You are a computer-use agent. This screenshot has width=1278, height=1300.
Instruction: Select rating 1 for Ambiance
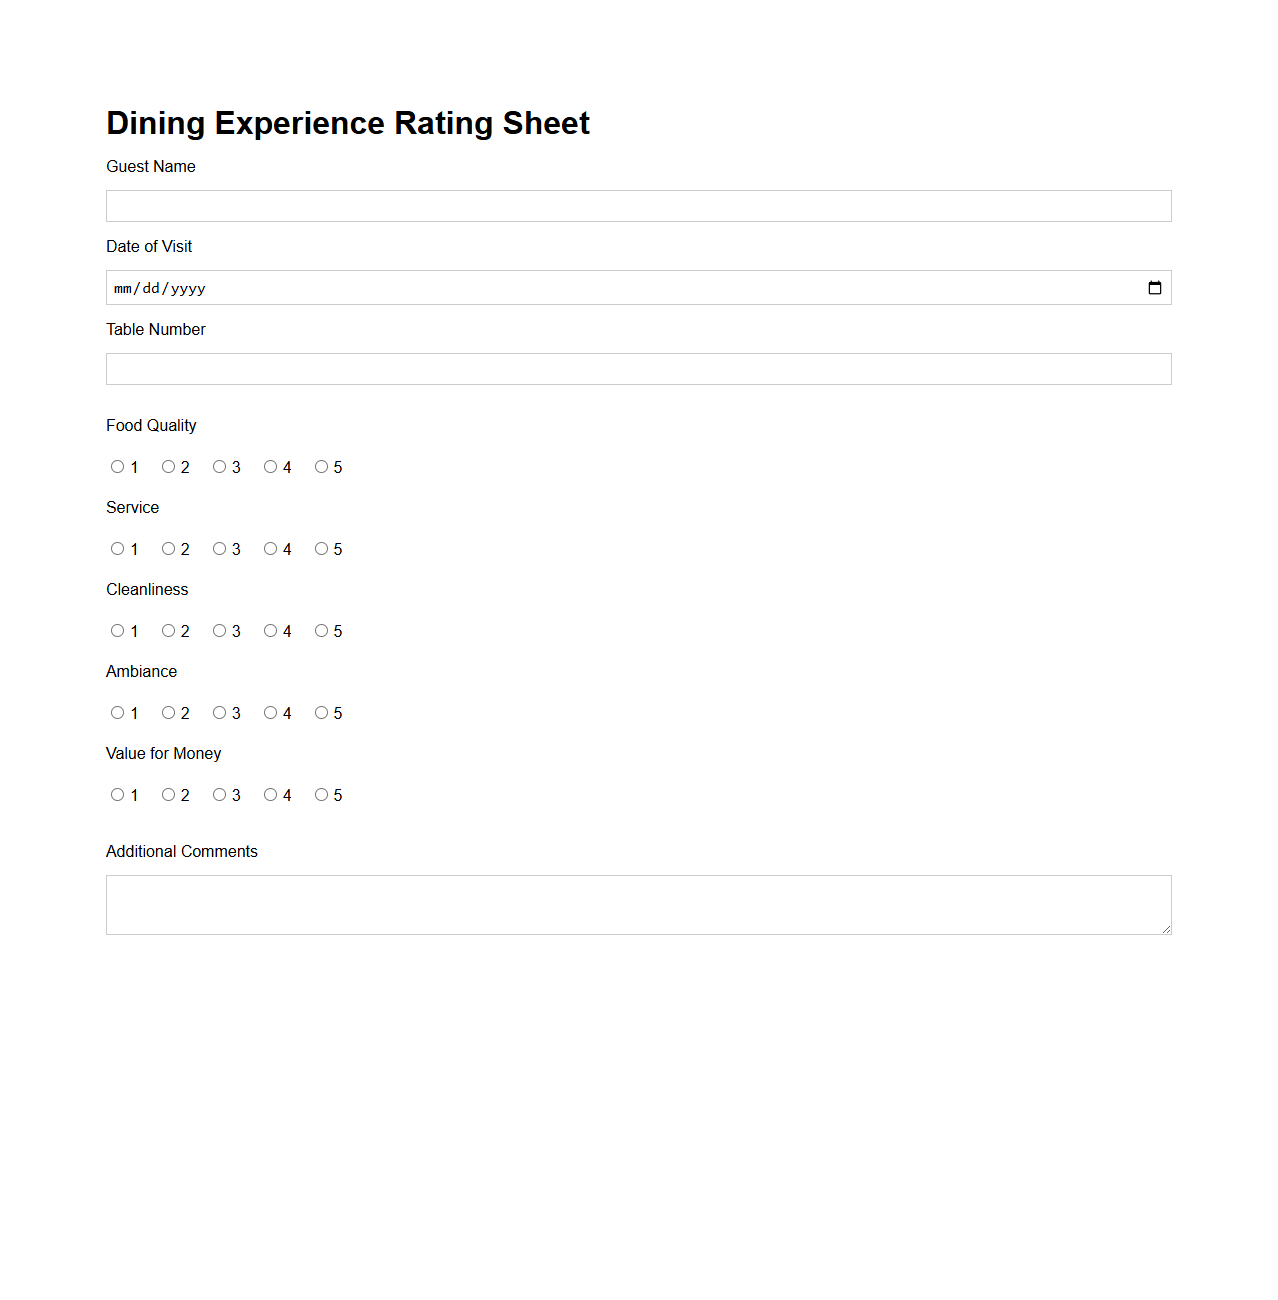[117, 712]
